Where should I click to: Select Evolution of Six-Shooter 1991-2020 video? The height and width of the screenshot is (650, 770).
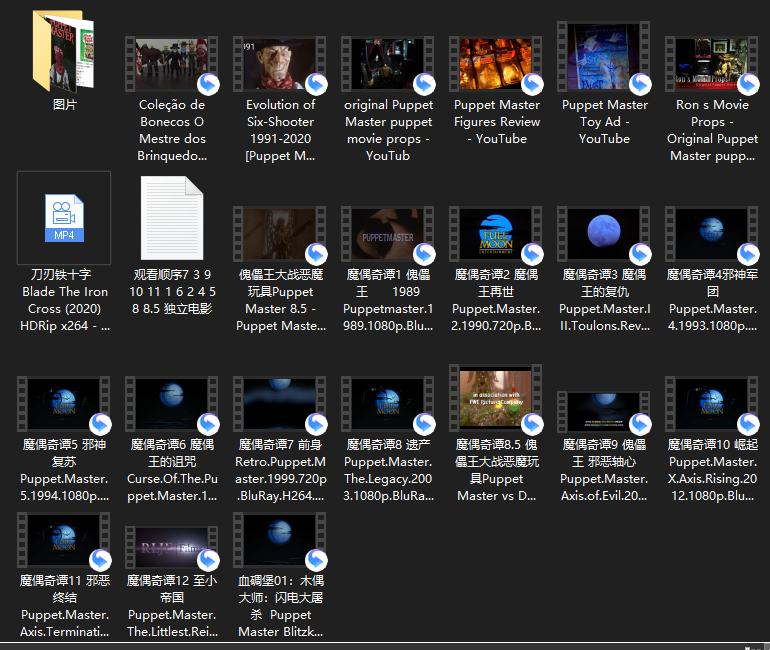[279, 64]
